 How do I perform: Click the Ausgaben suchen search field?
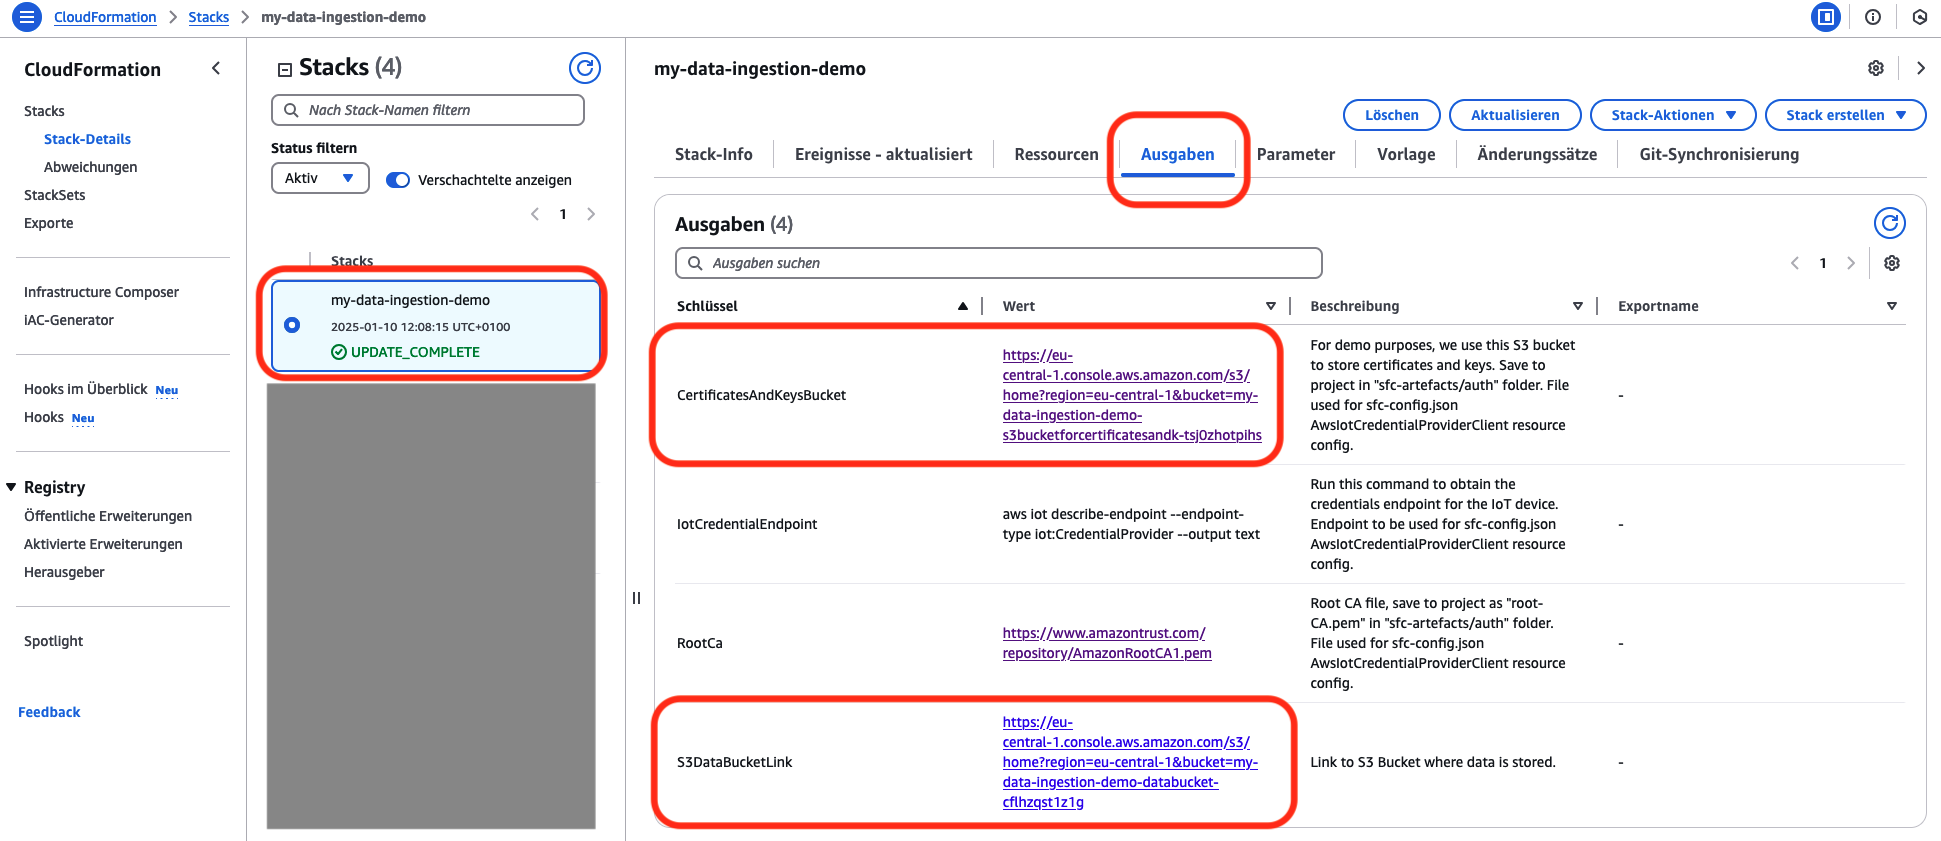999,263
